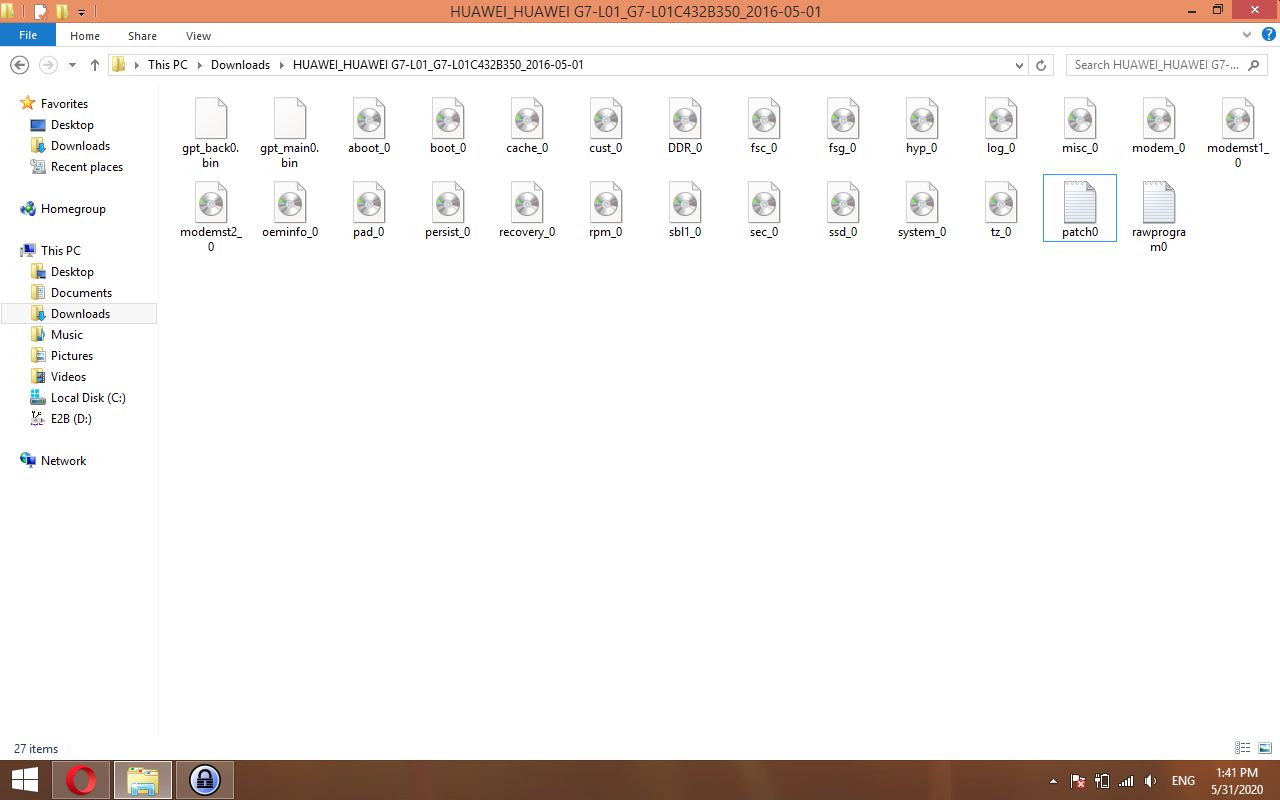Open Homegroup in the navigation pane
The width and height of the screenshot is (1280, 800).
click(73, 209)
